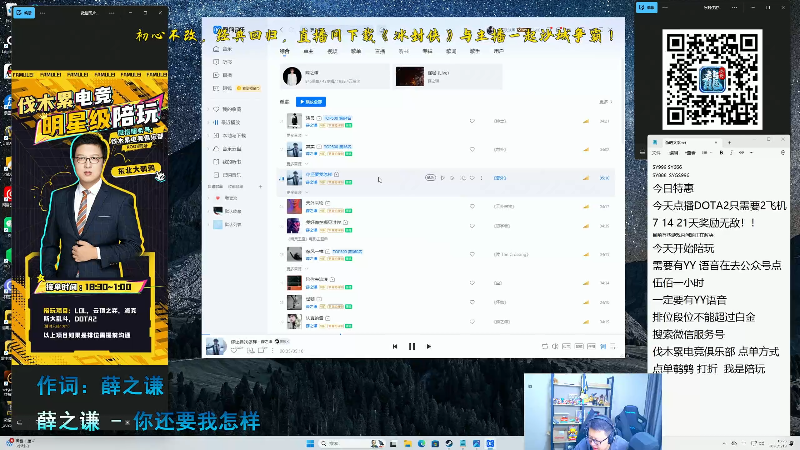
Task: Click more options dots on highlighted row
Action: (481, 178)
